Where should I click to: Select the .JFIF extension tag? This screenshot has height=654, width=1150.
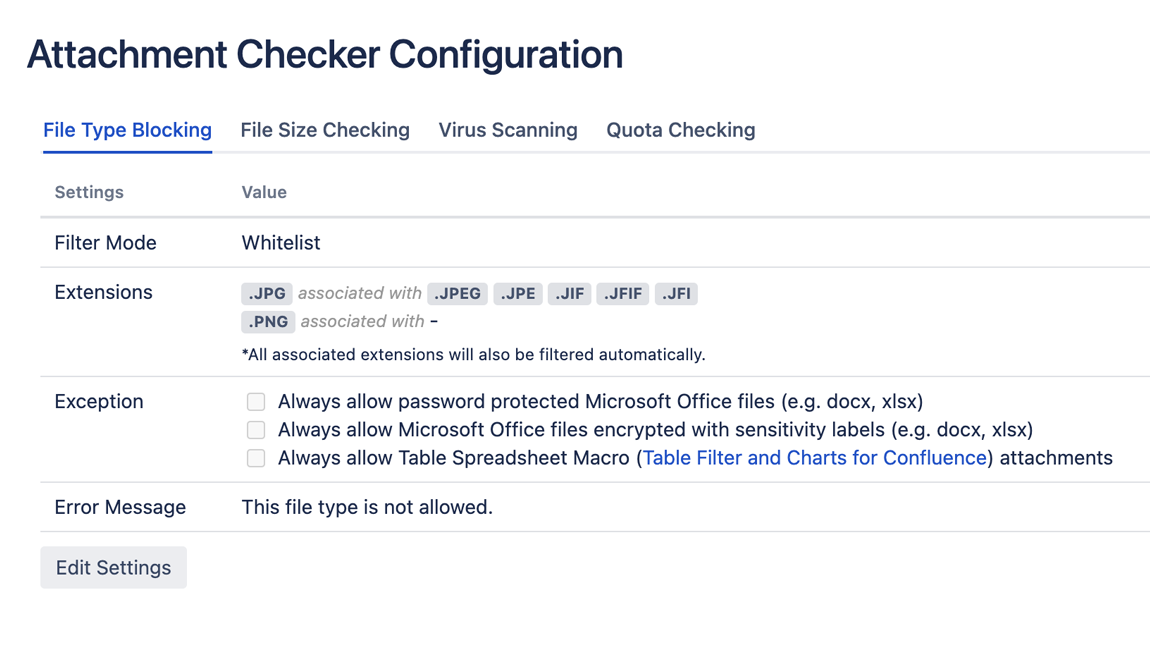[x=623, y=294]
